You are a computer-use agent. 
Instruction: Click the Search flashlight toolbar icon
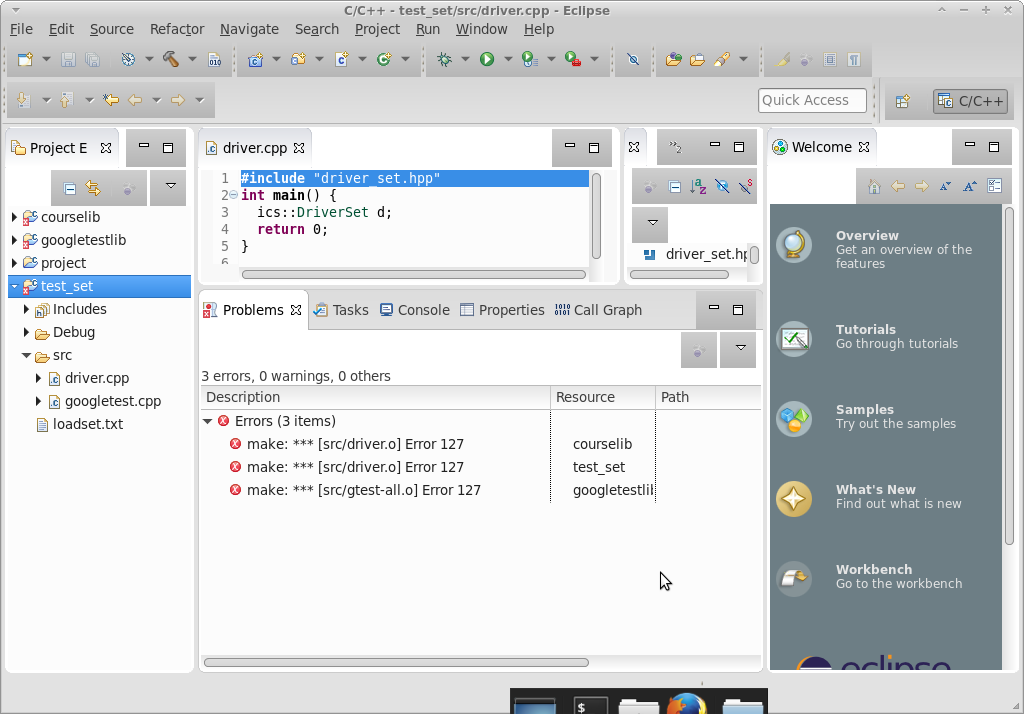point(722,59)
